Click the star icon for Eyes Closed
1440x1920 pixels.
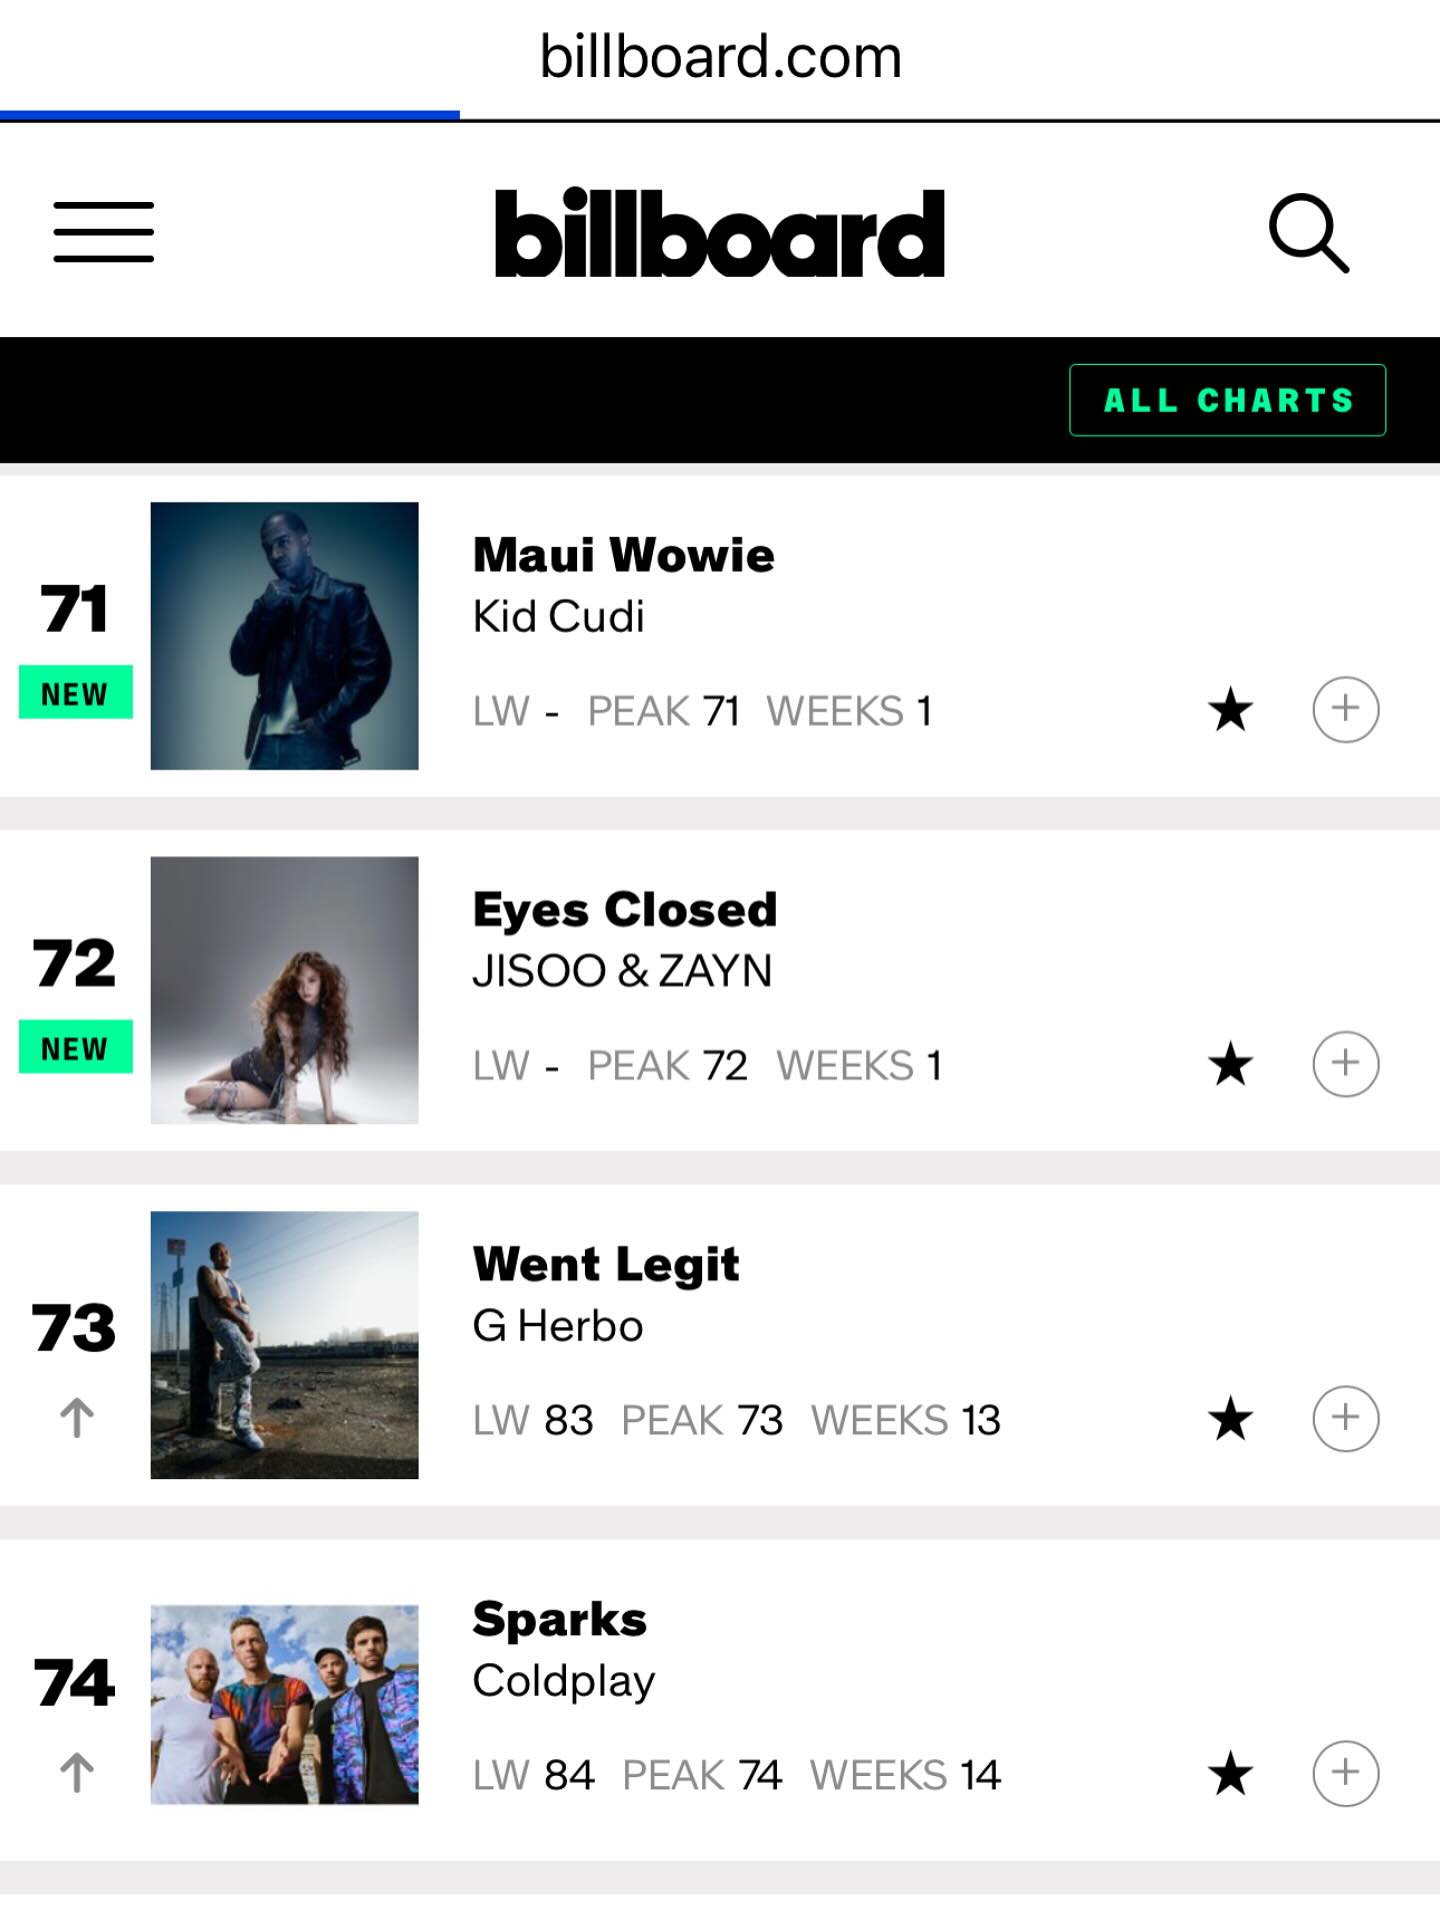coord(1230,1065)
